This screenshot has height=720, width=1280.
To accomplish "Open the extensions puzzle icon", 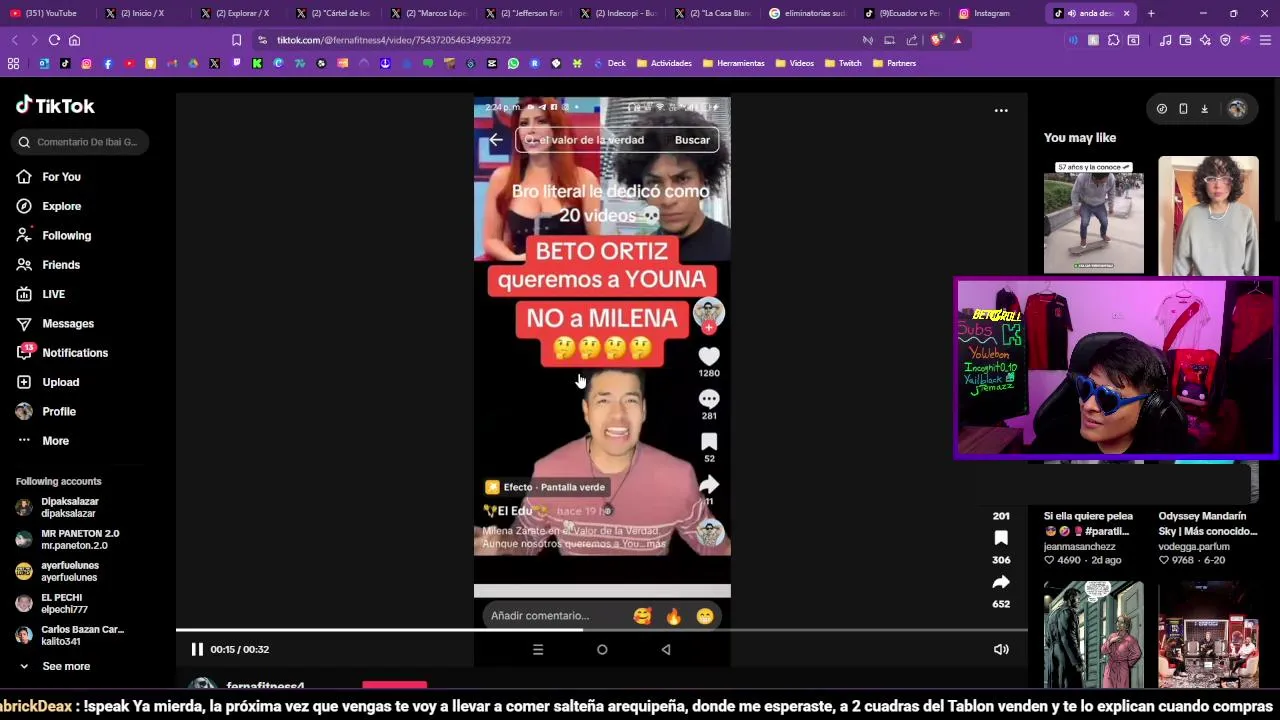I will click(1113, 40).
